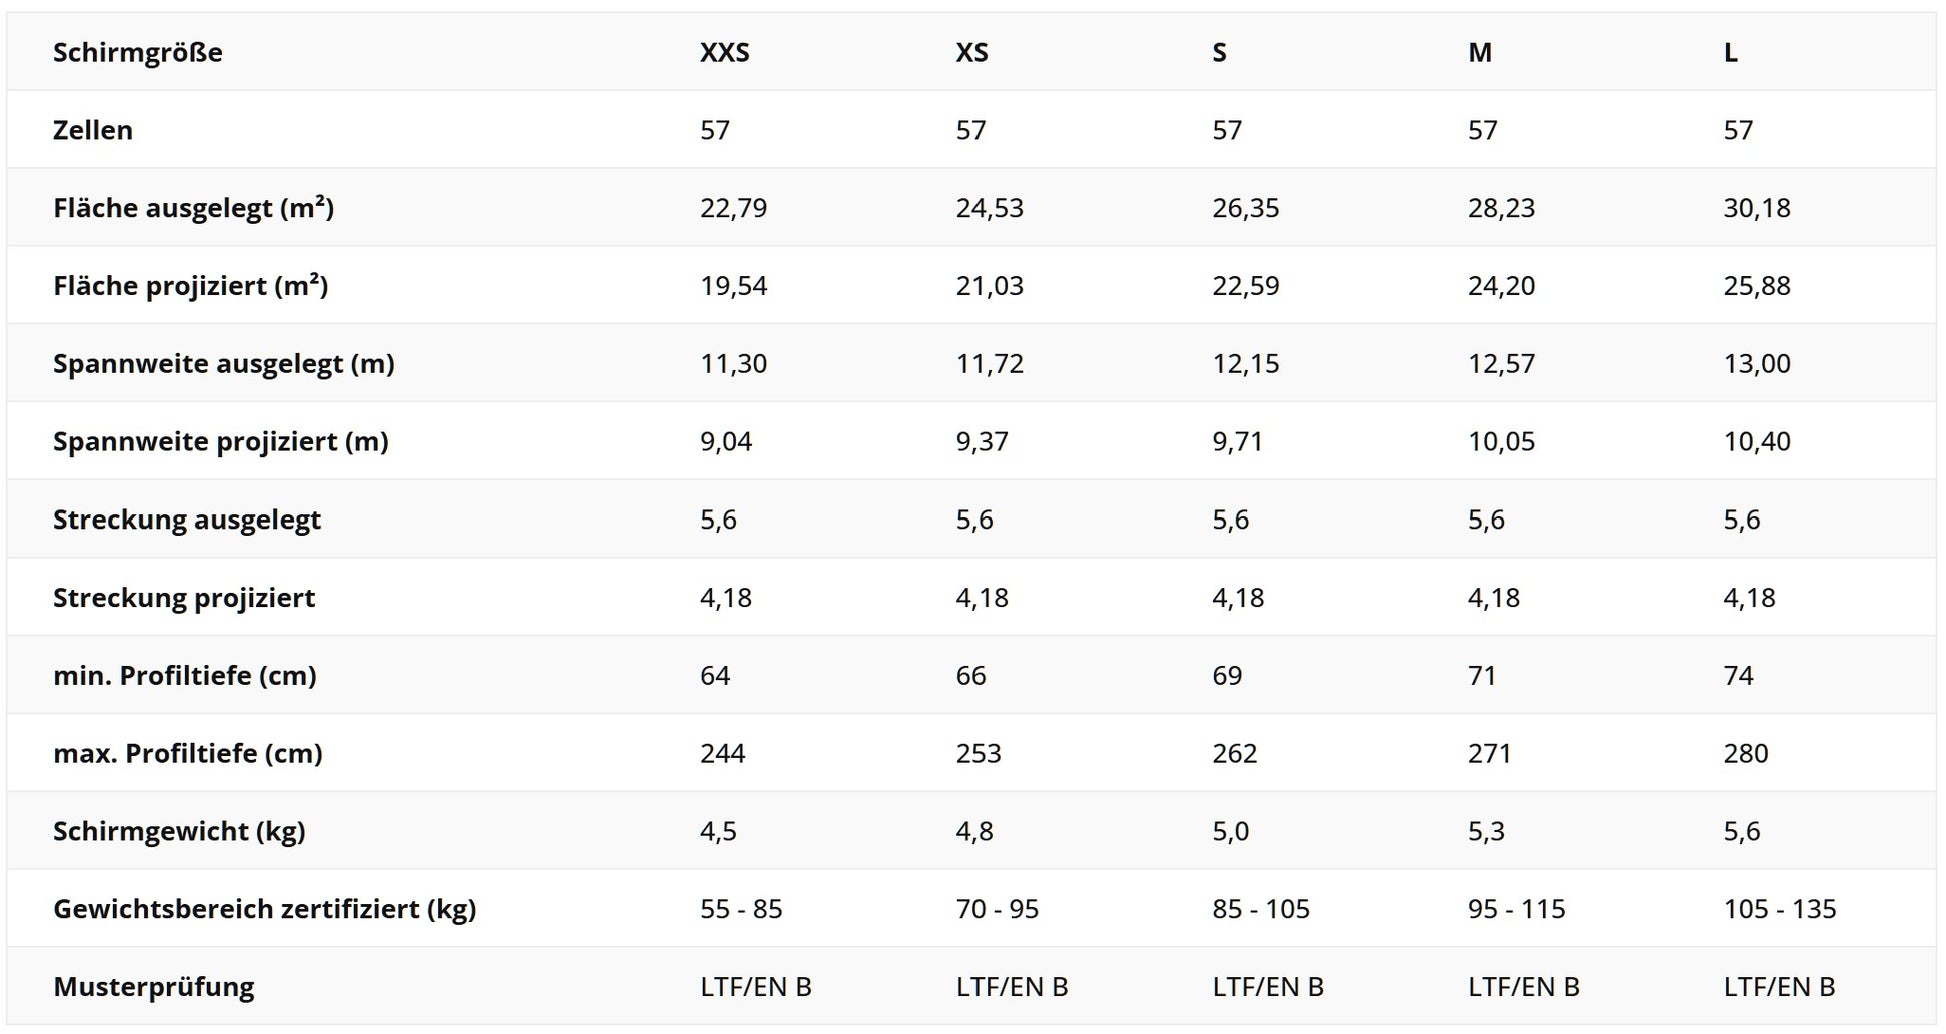Click the Schirmgröße header cell
This screenshot has height=1034, width=1946.
click(x=138, y=52)
